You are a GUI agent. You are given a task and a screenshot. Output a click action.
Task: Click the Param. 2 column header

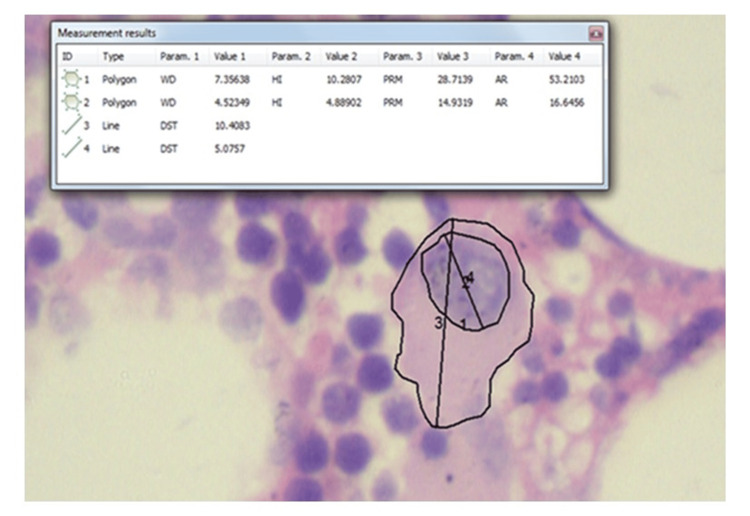tap(291, 56)
